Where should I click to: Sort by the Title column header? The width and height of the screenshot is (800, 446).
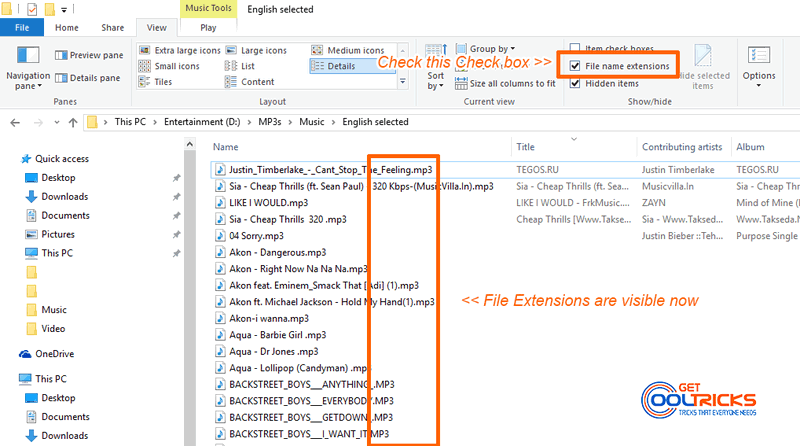[526, 147]
